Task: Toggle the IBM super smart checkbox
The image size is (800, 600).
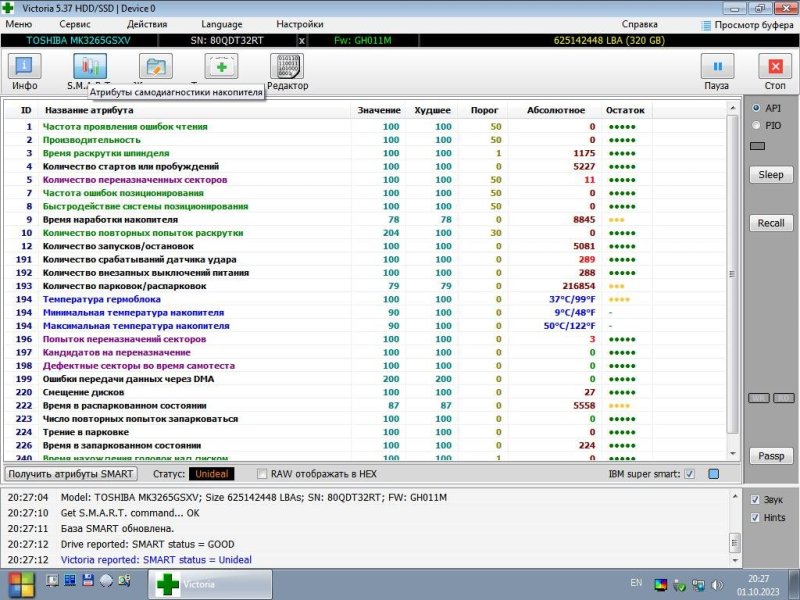Action: [690, 473]
